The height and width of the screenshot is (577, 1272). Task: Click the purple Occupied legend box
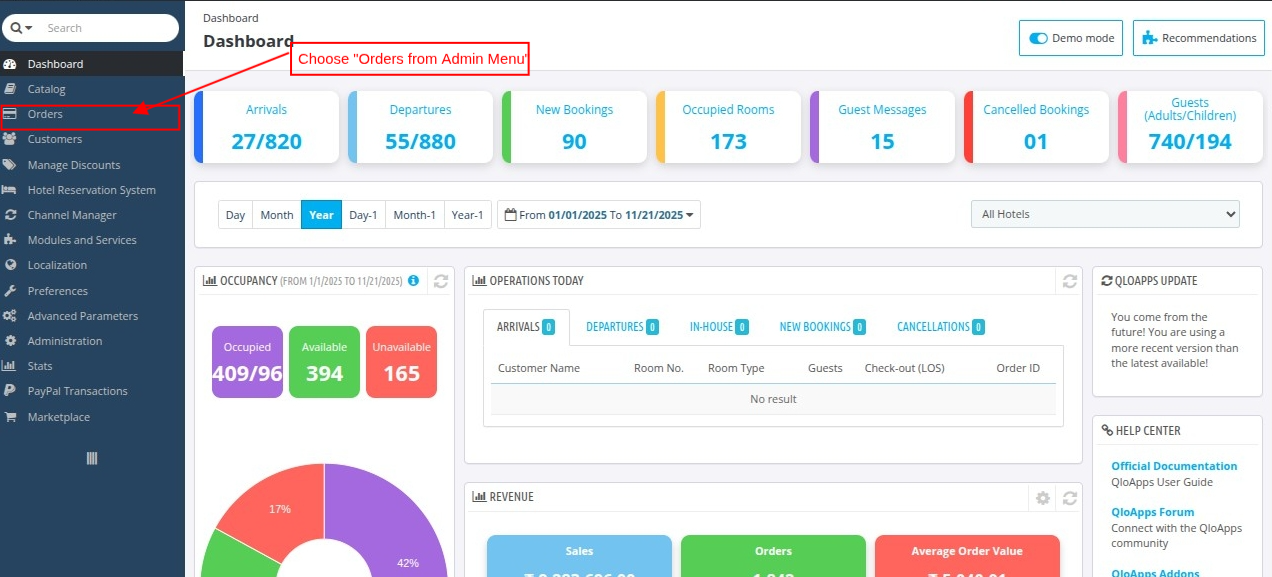(247, 361)
